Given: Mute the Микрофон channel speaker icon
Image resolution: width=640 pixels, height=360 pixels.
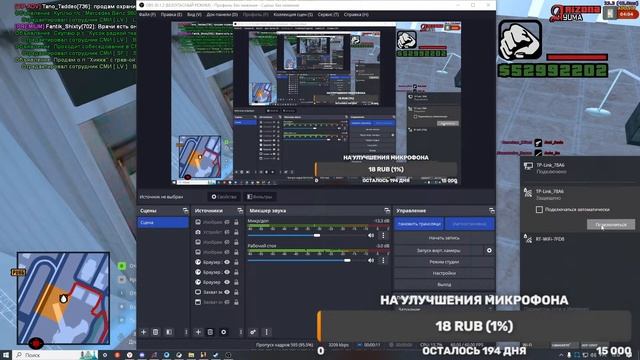Looking at the screenshot, I should [x=371, y=235].
